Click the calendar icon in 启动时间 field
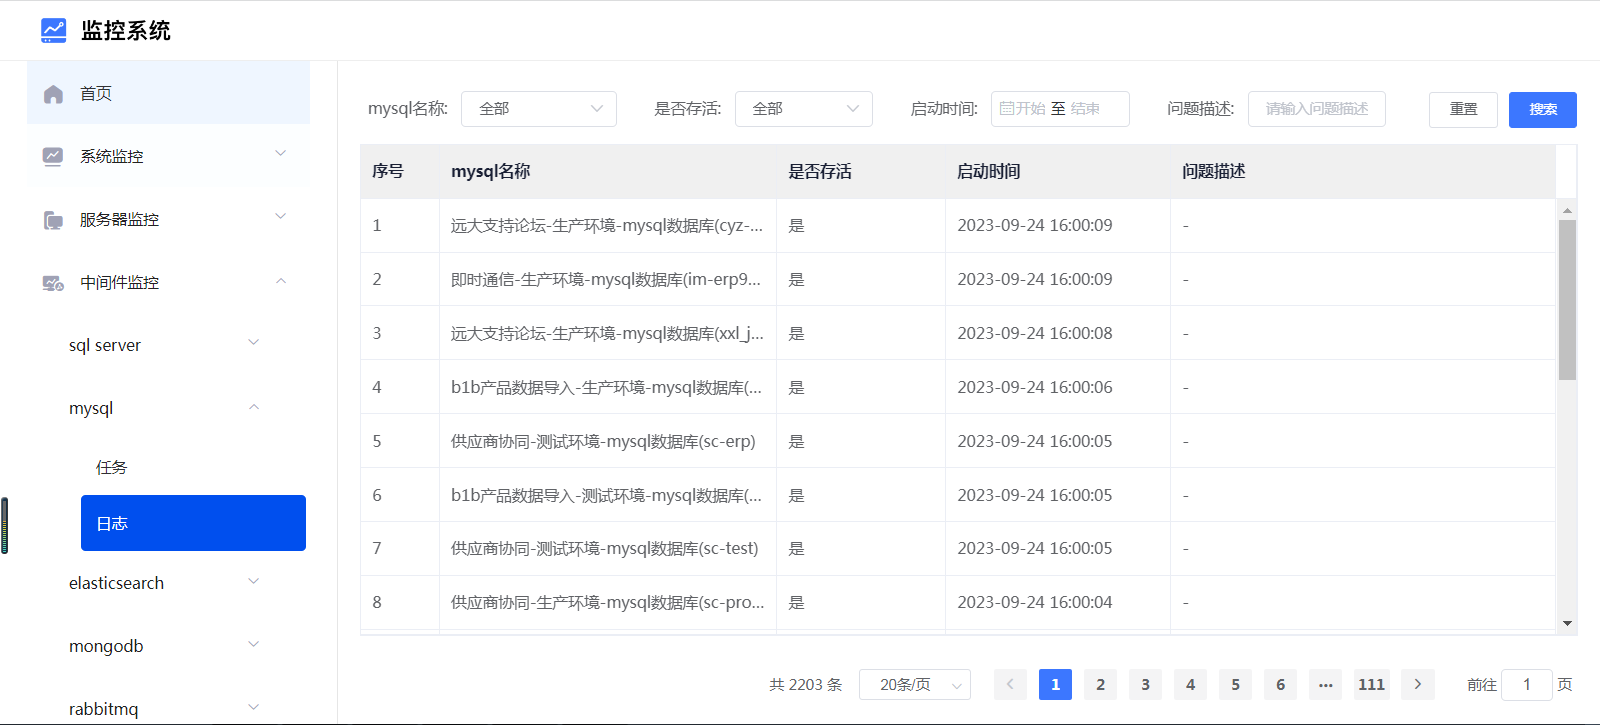 click(x=1007, y=109)
